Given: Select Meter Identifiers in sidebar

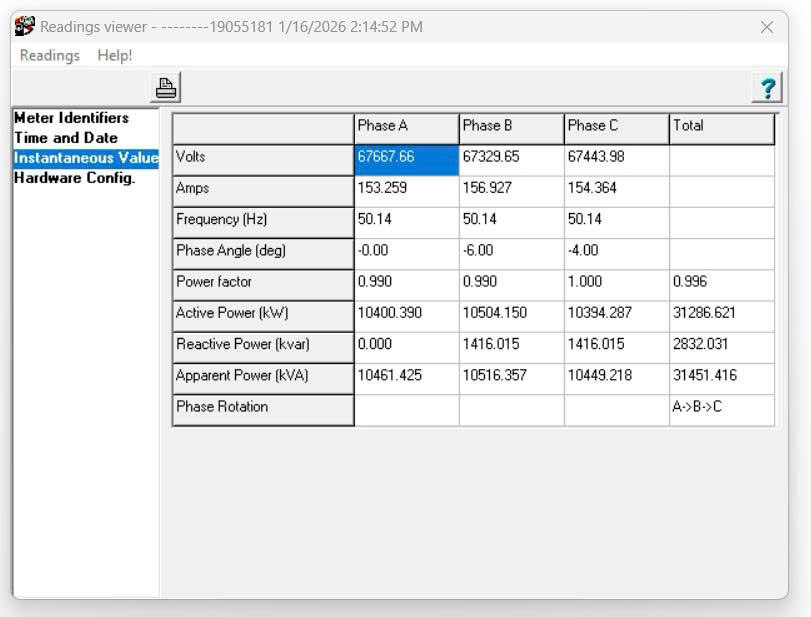Looking at the screenshot, I should (x=71, y=118).
